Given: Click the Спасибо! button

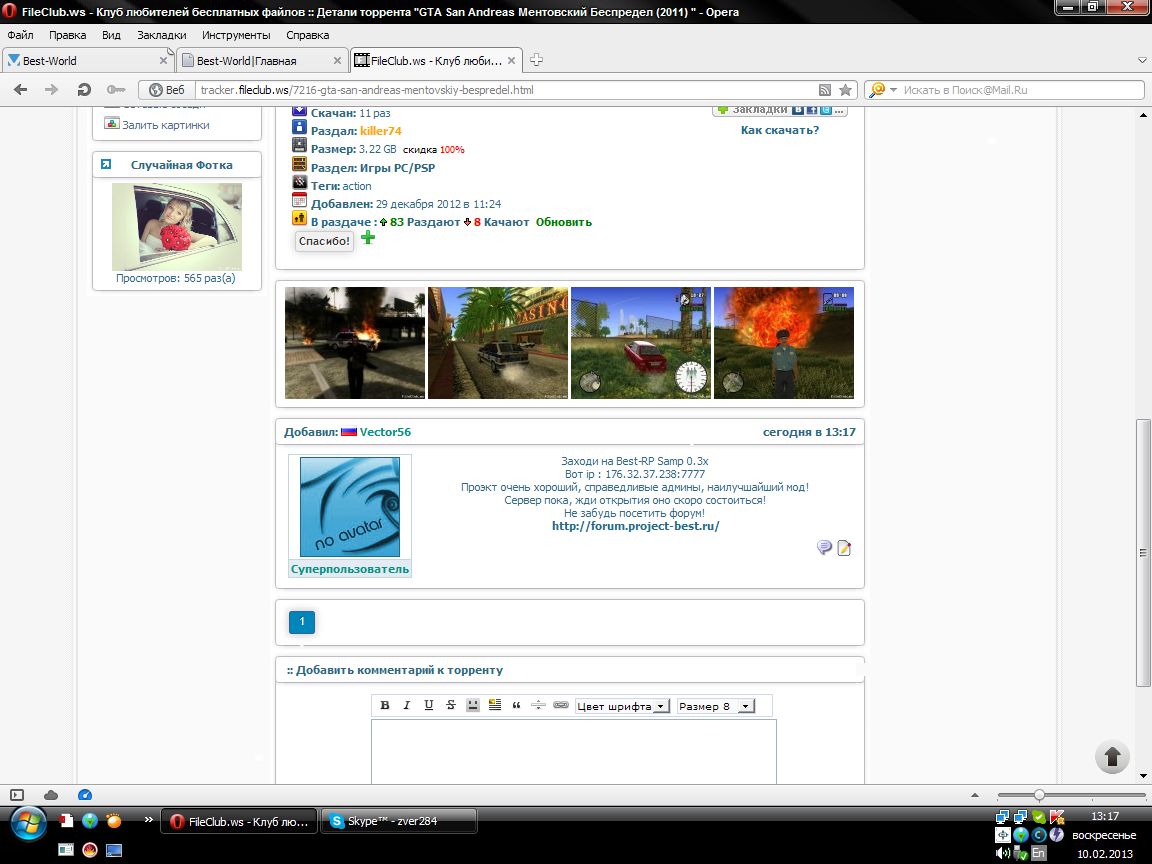Looking at the screenshot, I should [324, 241].
